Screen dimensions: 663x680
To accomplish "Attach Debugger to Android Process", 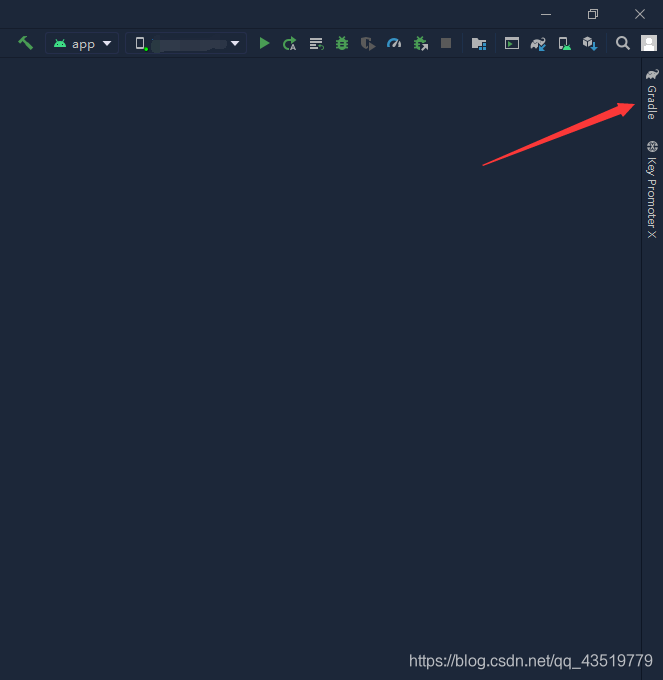I will 420,44.
